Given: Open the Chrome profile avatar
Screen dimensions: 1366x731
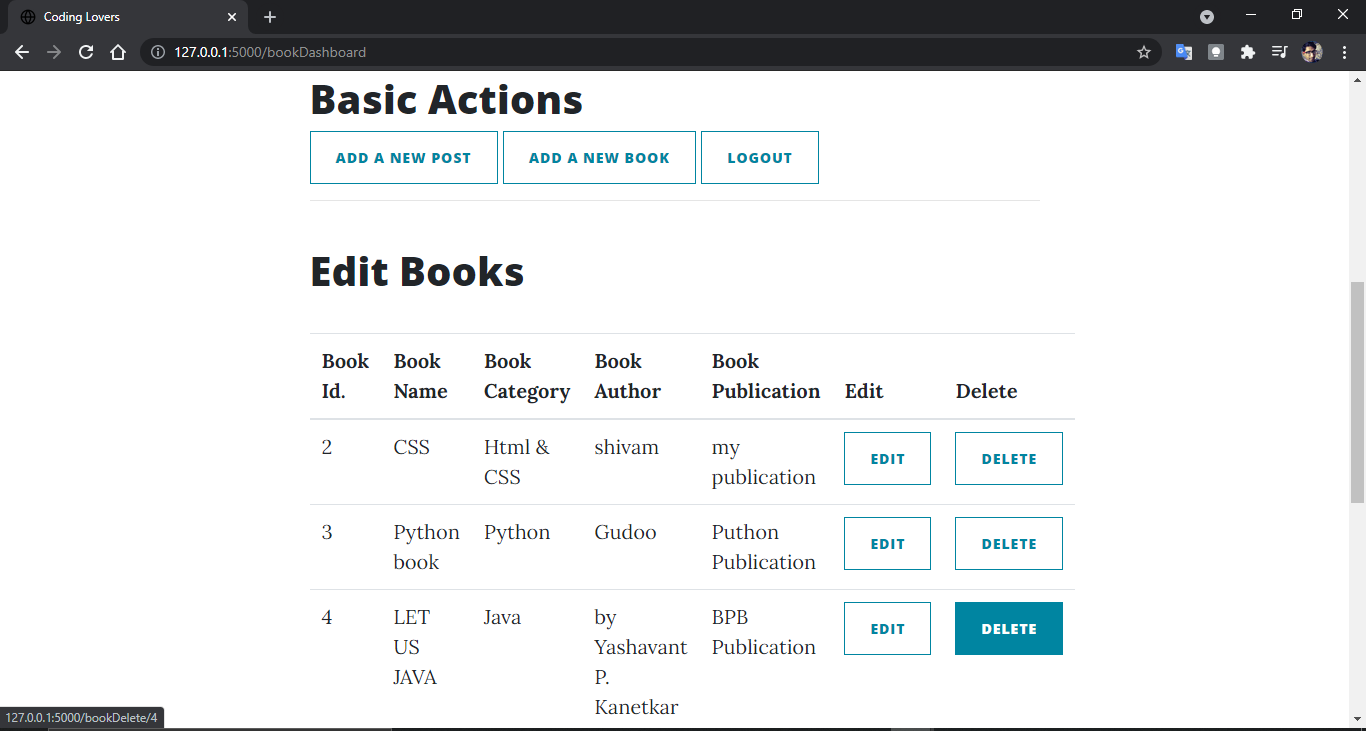Looking at the screenshot, I should [1312, 52].
